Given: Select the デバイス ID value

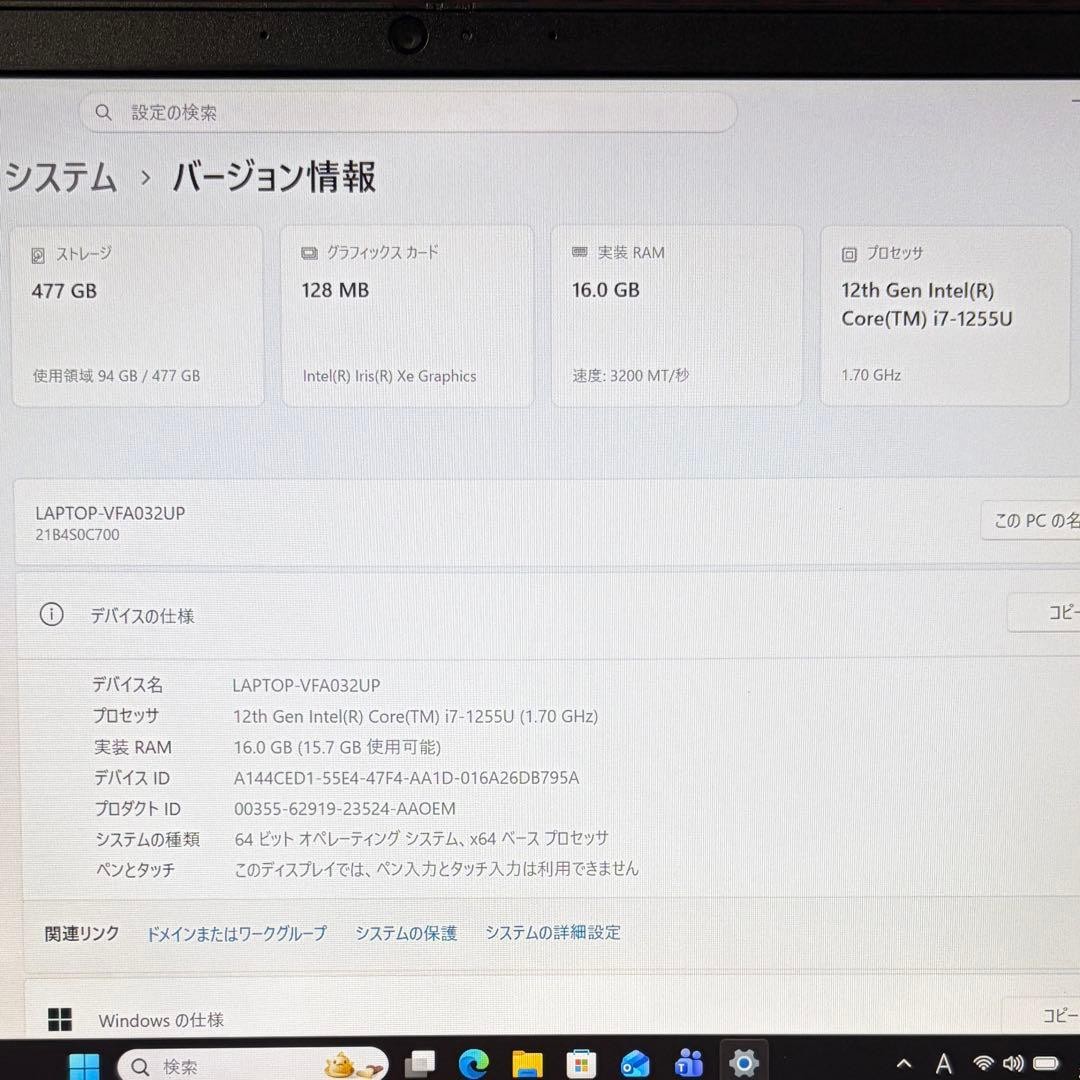Looking at the screenshot, I should click(406, 778).
